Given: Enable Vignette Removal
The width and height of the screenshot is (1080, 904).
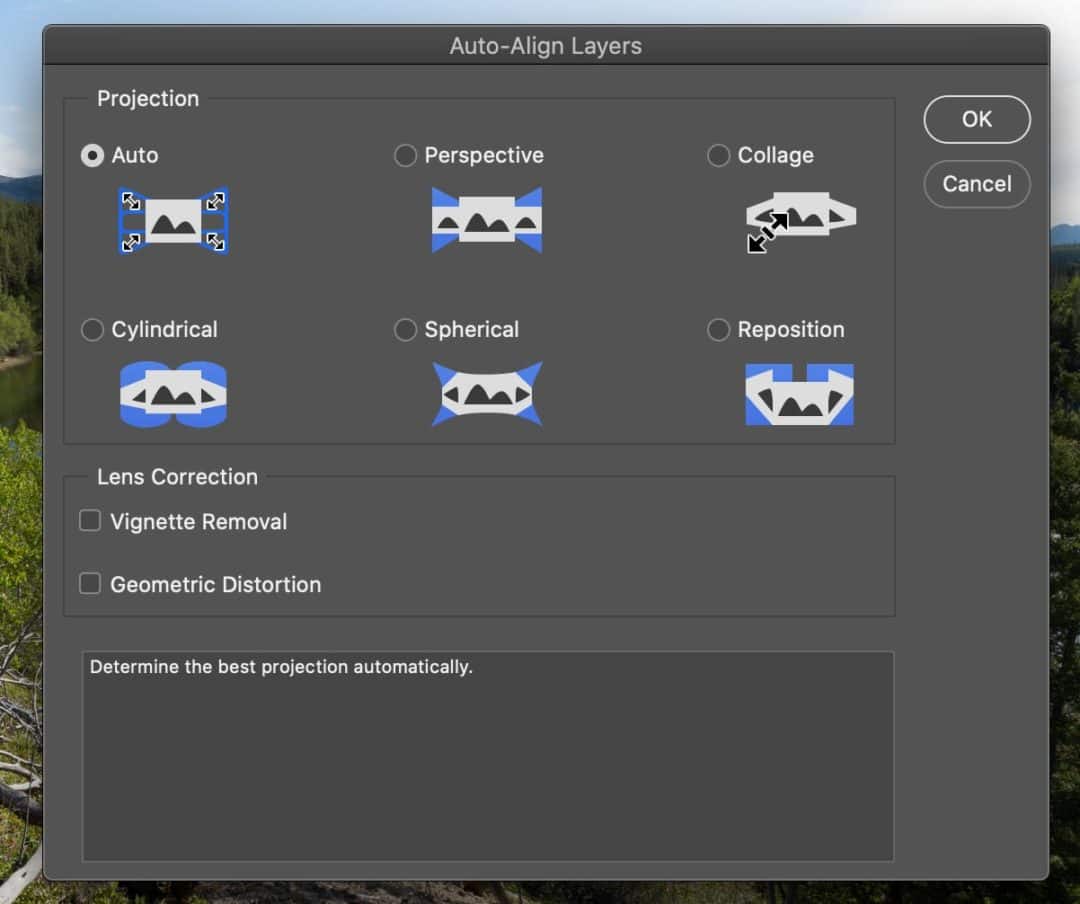Looking at the screenshot, I should click(89, 520).
